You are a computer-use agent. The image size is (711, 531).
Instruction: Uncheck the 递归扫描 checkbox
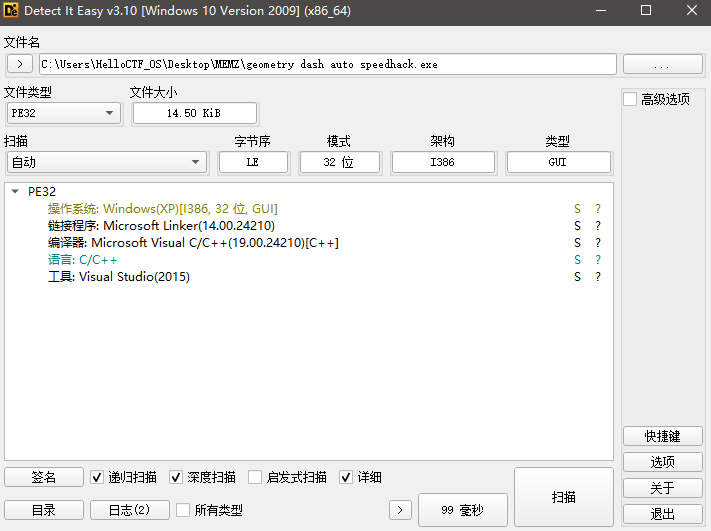tap(97, 477)
